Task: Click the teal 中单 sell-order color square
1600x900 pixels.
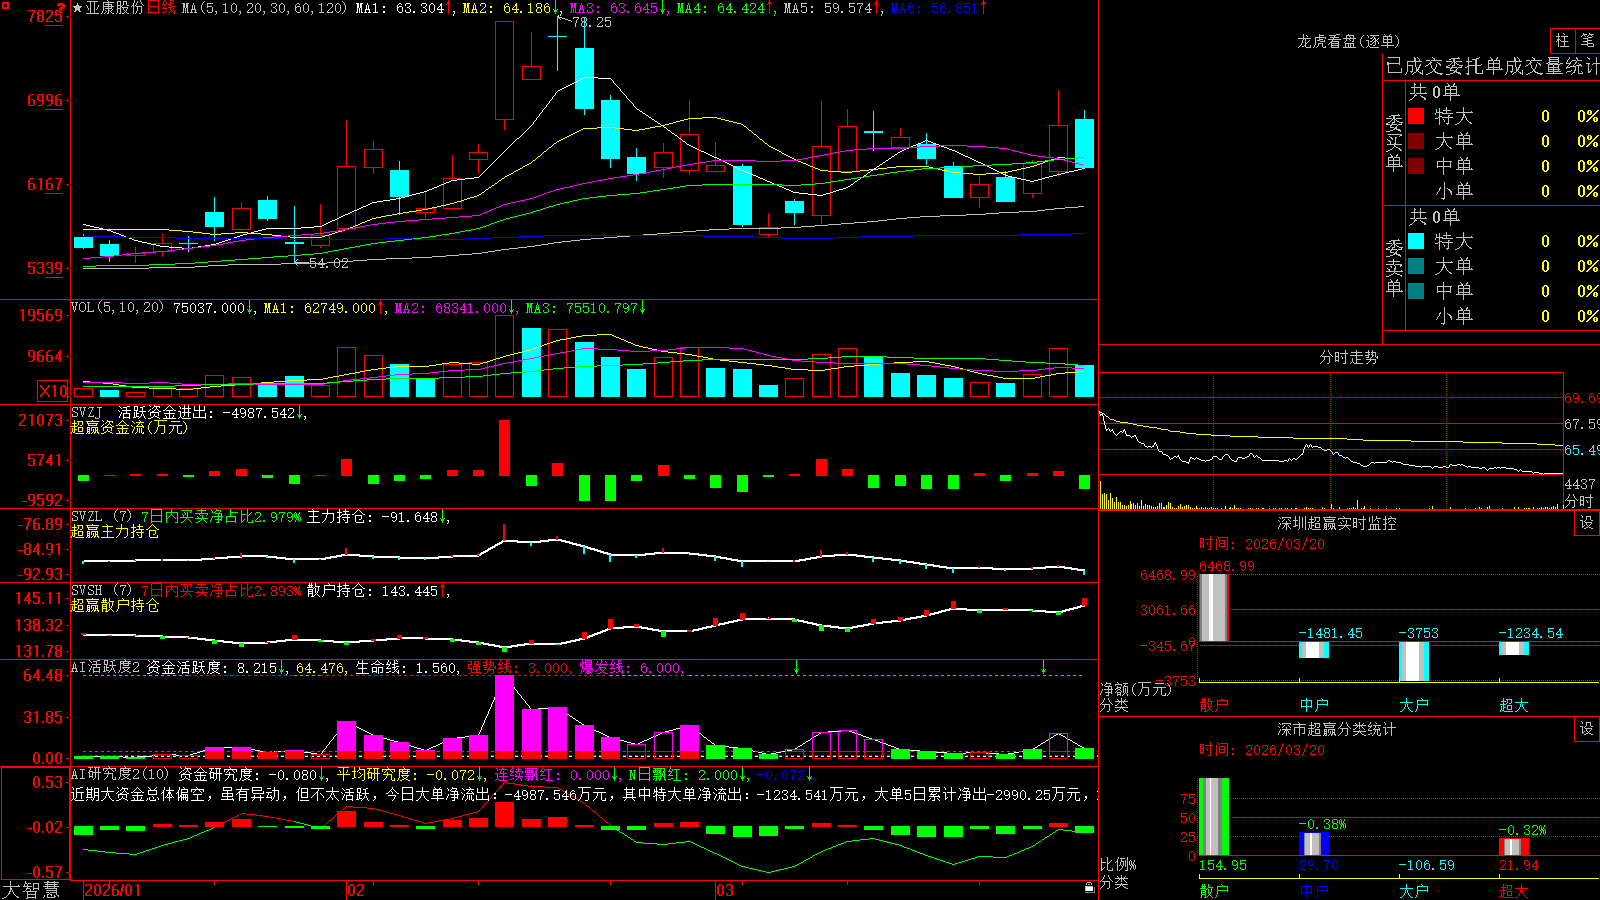Action: (1416, 291)
